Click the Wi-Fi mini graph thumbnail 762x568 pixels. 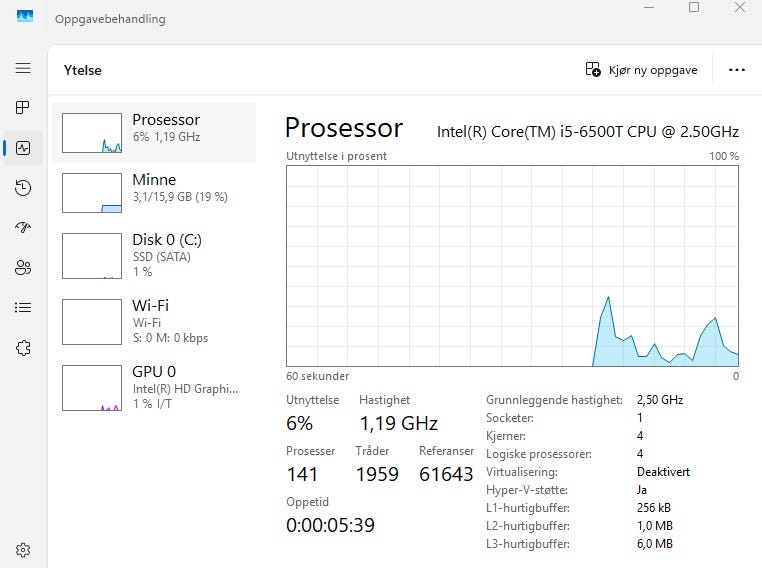click(92, 322)
